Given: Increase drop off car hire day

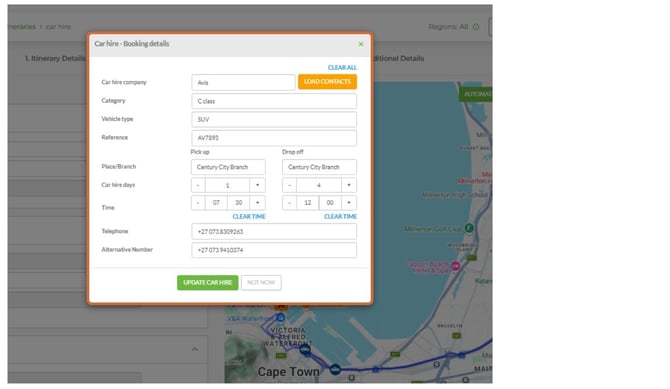Looking at the screenshot, I should (x=349, y=185).
